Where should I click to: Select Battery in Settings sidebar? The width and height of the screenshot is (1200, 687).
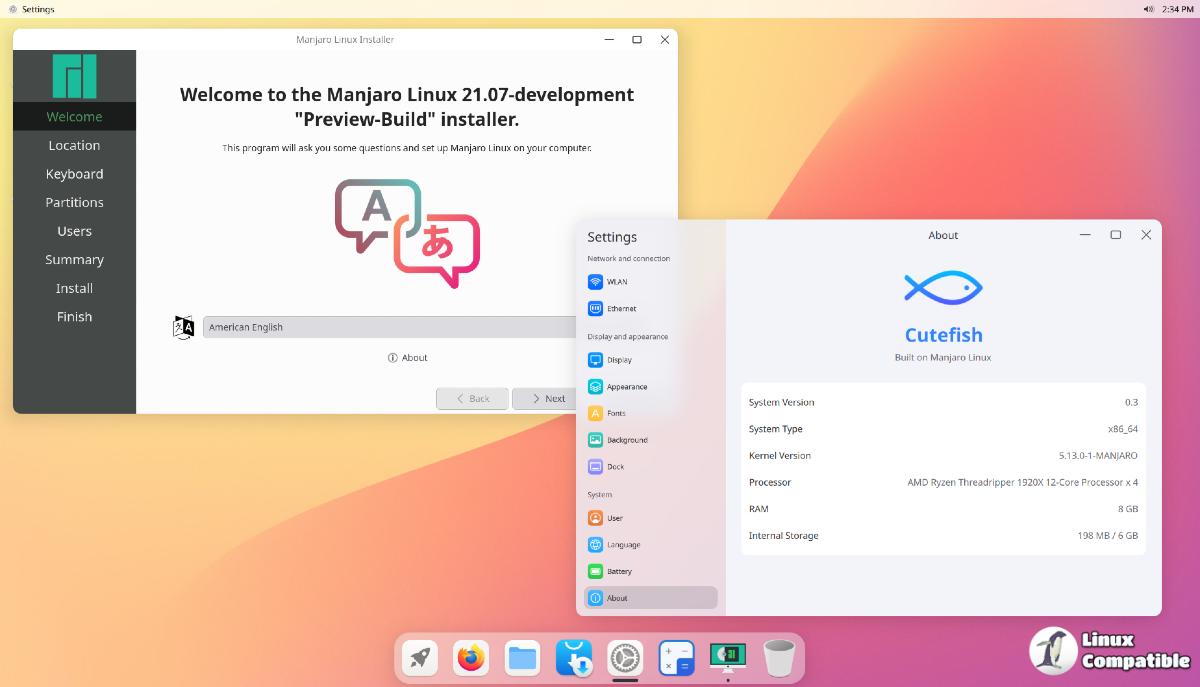[x=619, y=572]
